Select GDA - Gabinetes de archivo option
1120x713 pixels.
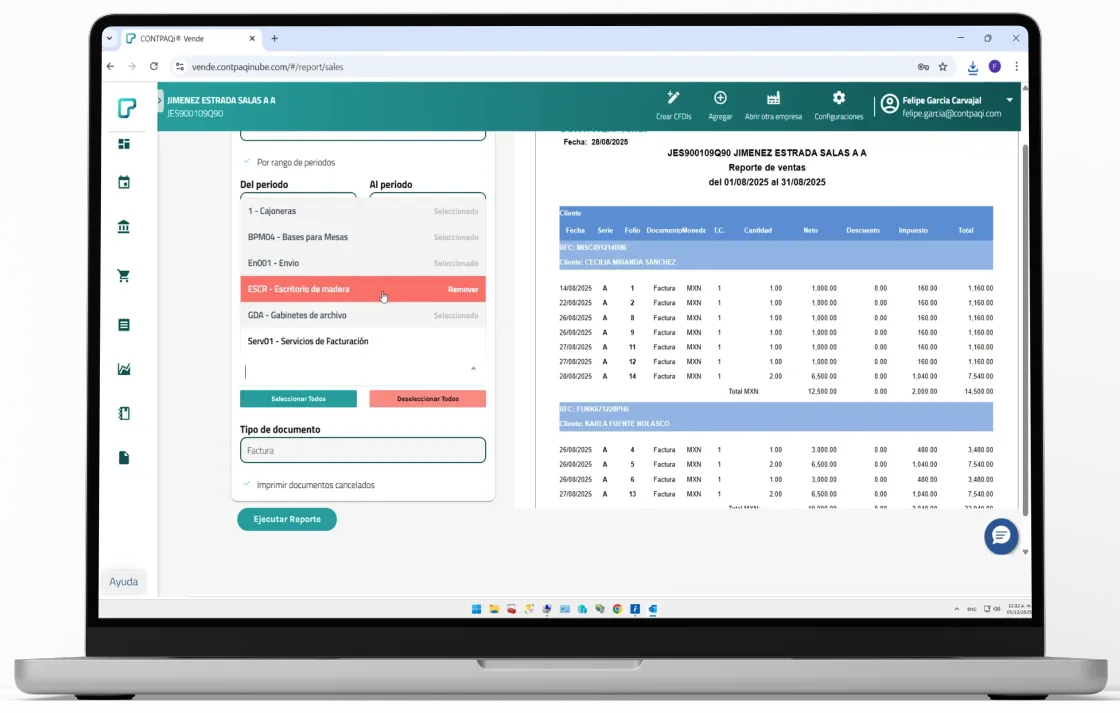(363, 315)
